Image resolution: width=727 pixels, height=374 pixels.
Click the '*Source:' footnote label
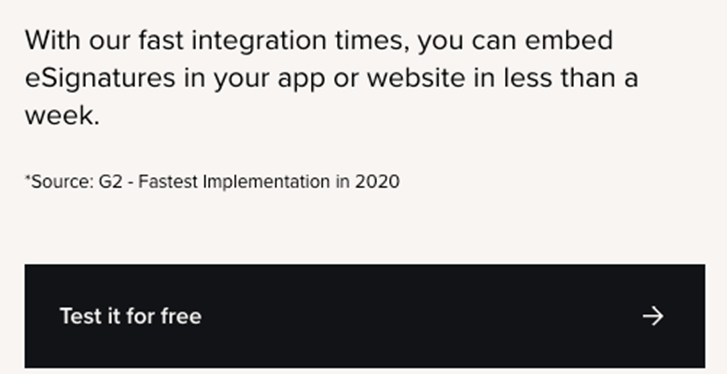[59, 182]
